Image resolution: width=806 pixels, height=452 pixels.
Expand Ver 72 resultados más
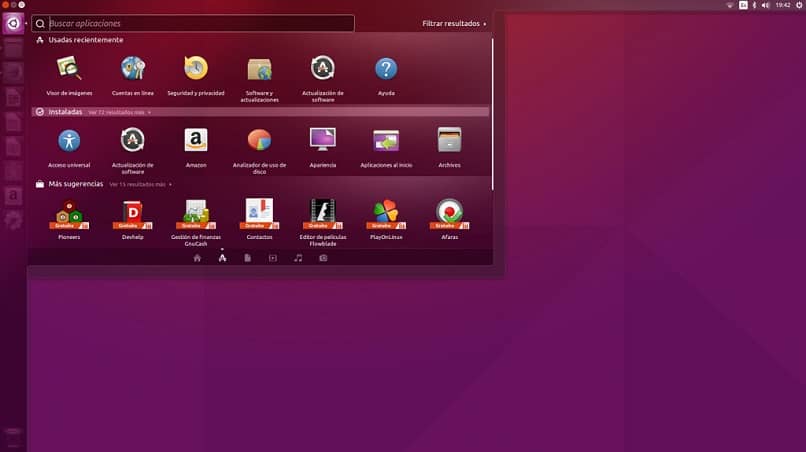[x=119, y=112]
